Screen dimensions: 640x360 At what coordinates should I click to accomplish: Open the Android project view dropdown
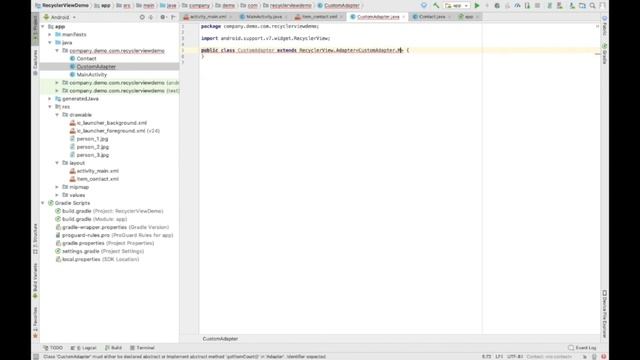coord(60,17)
